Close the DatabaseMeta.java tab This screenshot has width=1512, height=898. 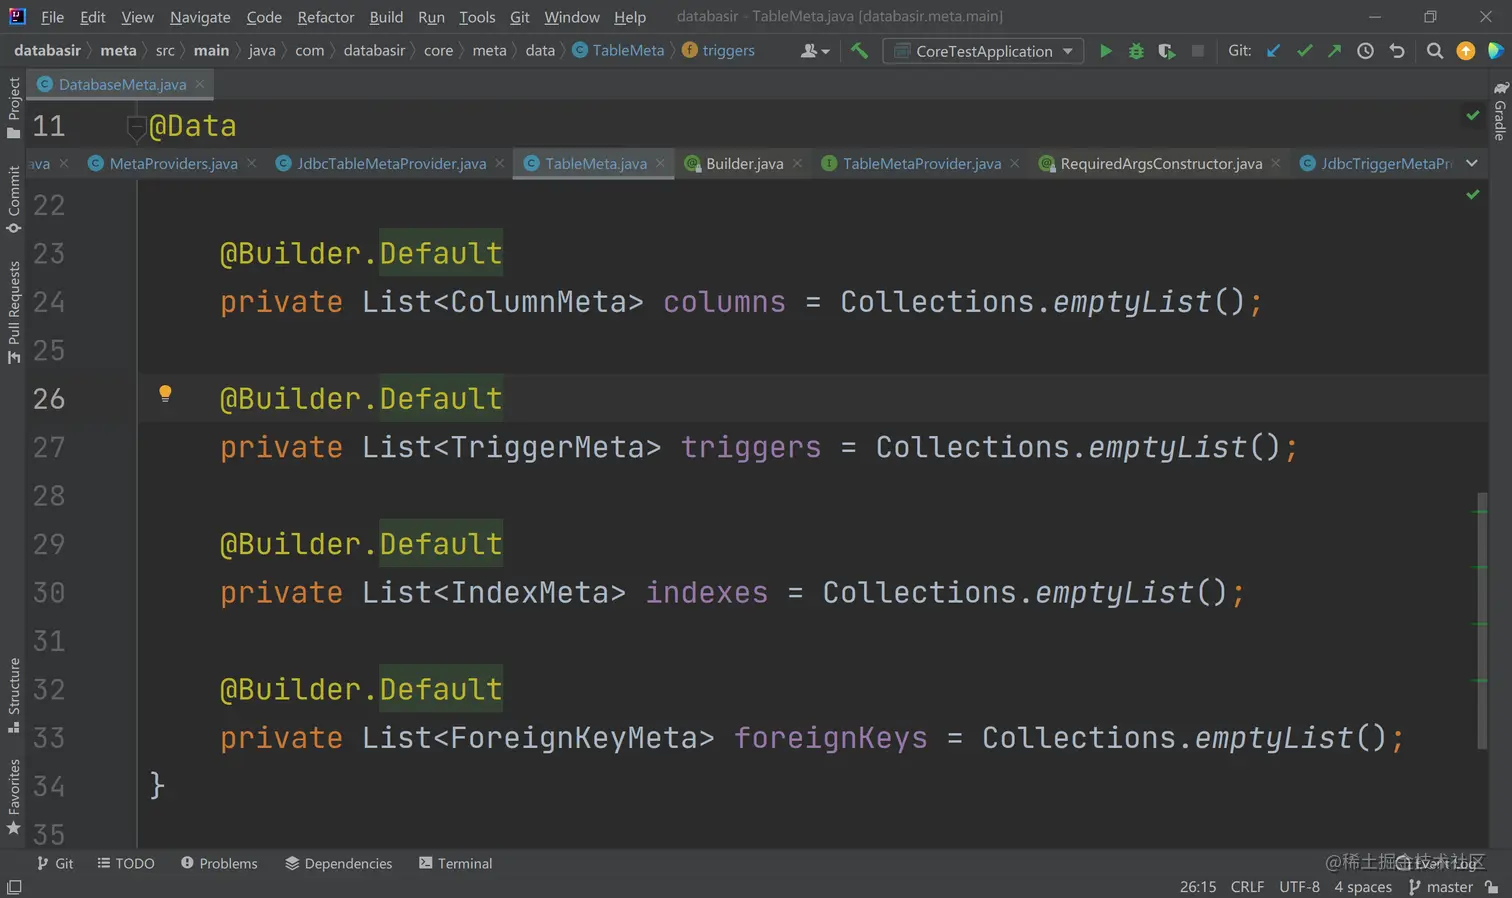click(x=200, y=84)
